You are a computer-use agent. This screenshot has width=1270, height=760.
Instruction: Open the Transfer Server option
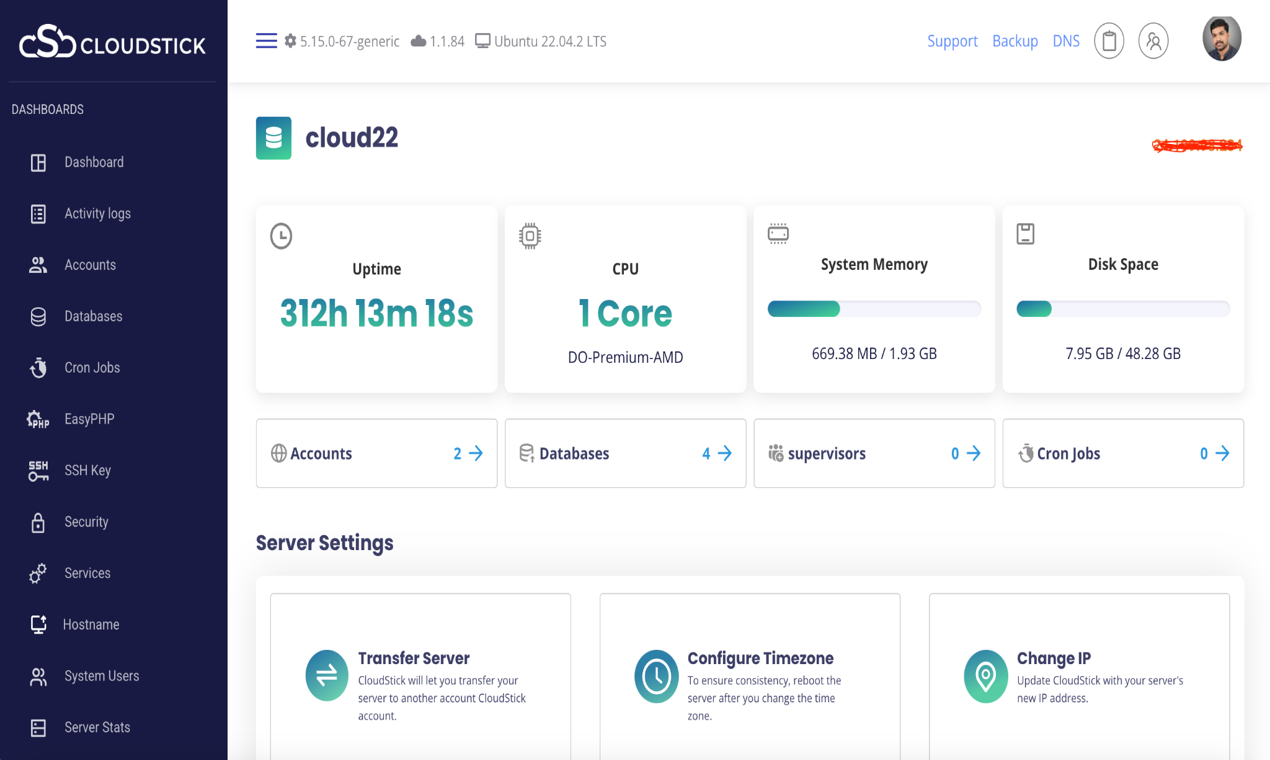(x=414, y=658)
